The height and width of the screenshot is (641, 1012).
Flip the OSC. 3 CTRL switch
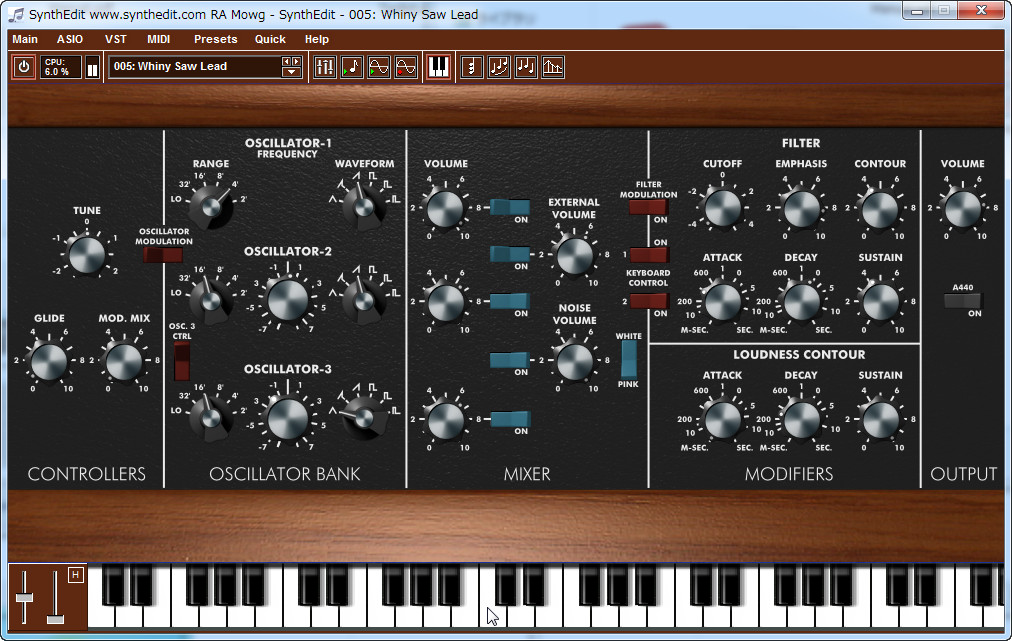[182, 361]
